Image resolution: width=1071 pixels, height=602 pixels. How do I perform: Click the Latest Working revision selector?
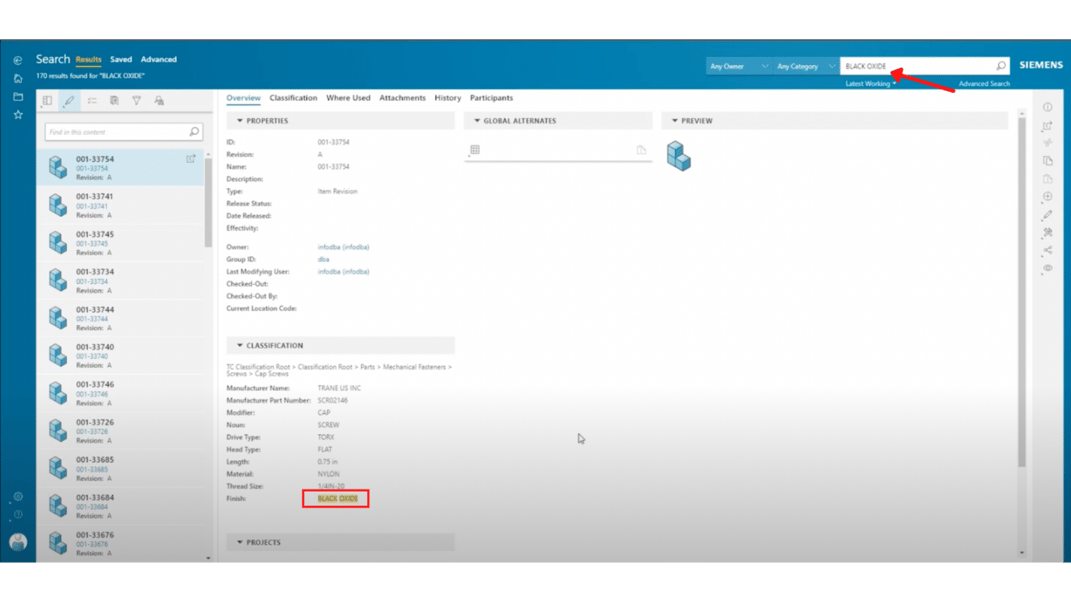tap(868, 83)
